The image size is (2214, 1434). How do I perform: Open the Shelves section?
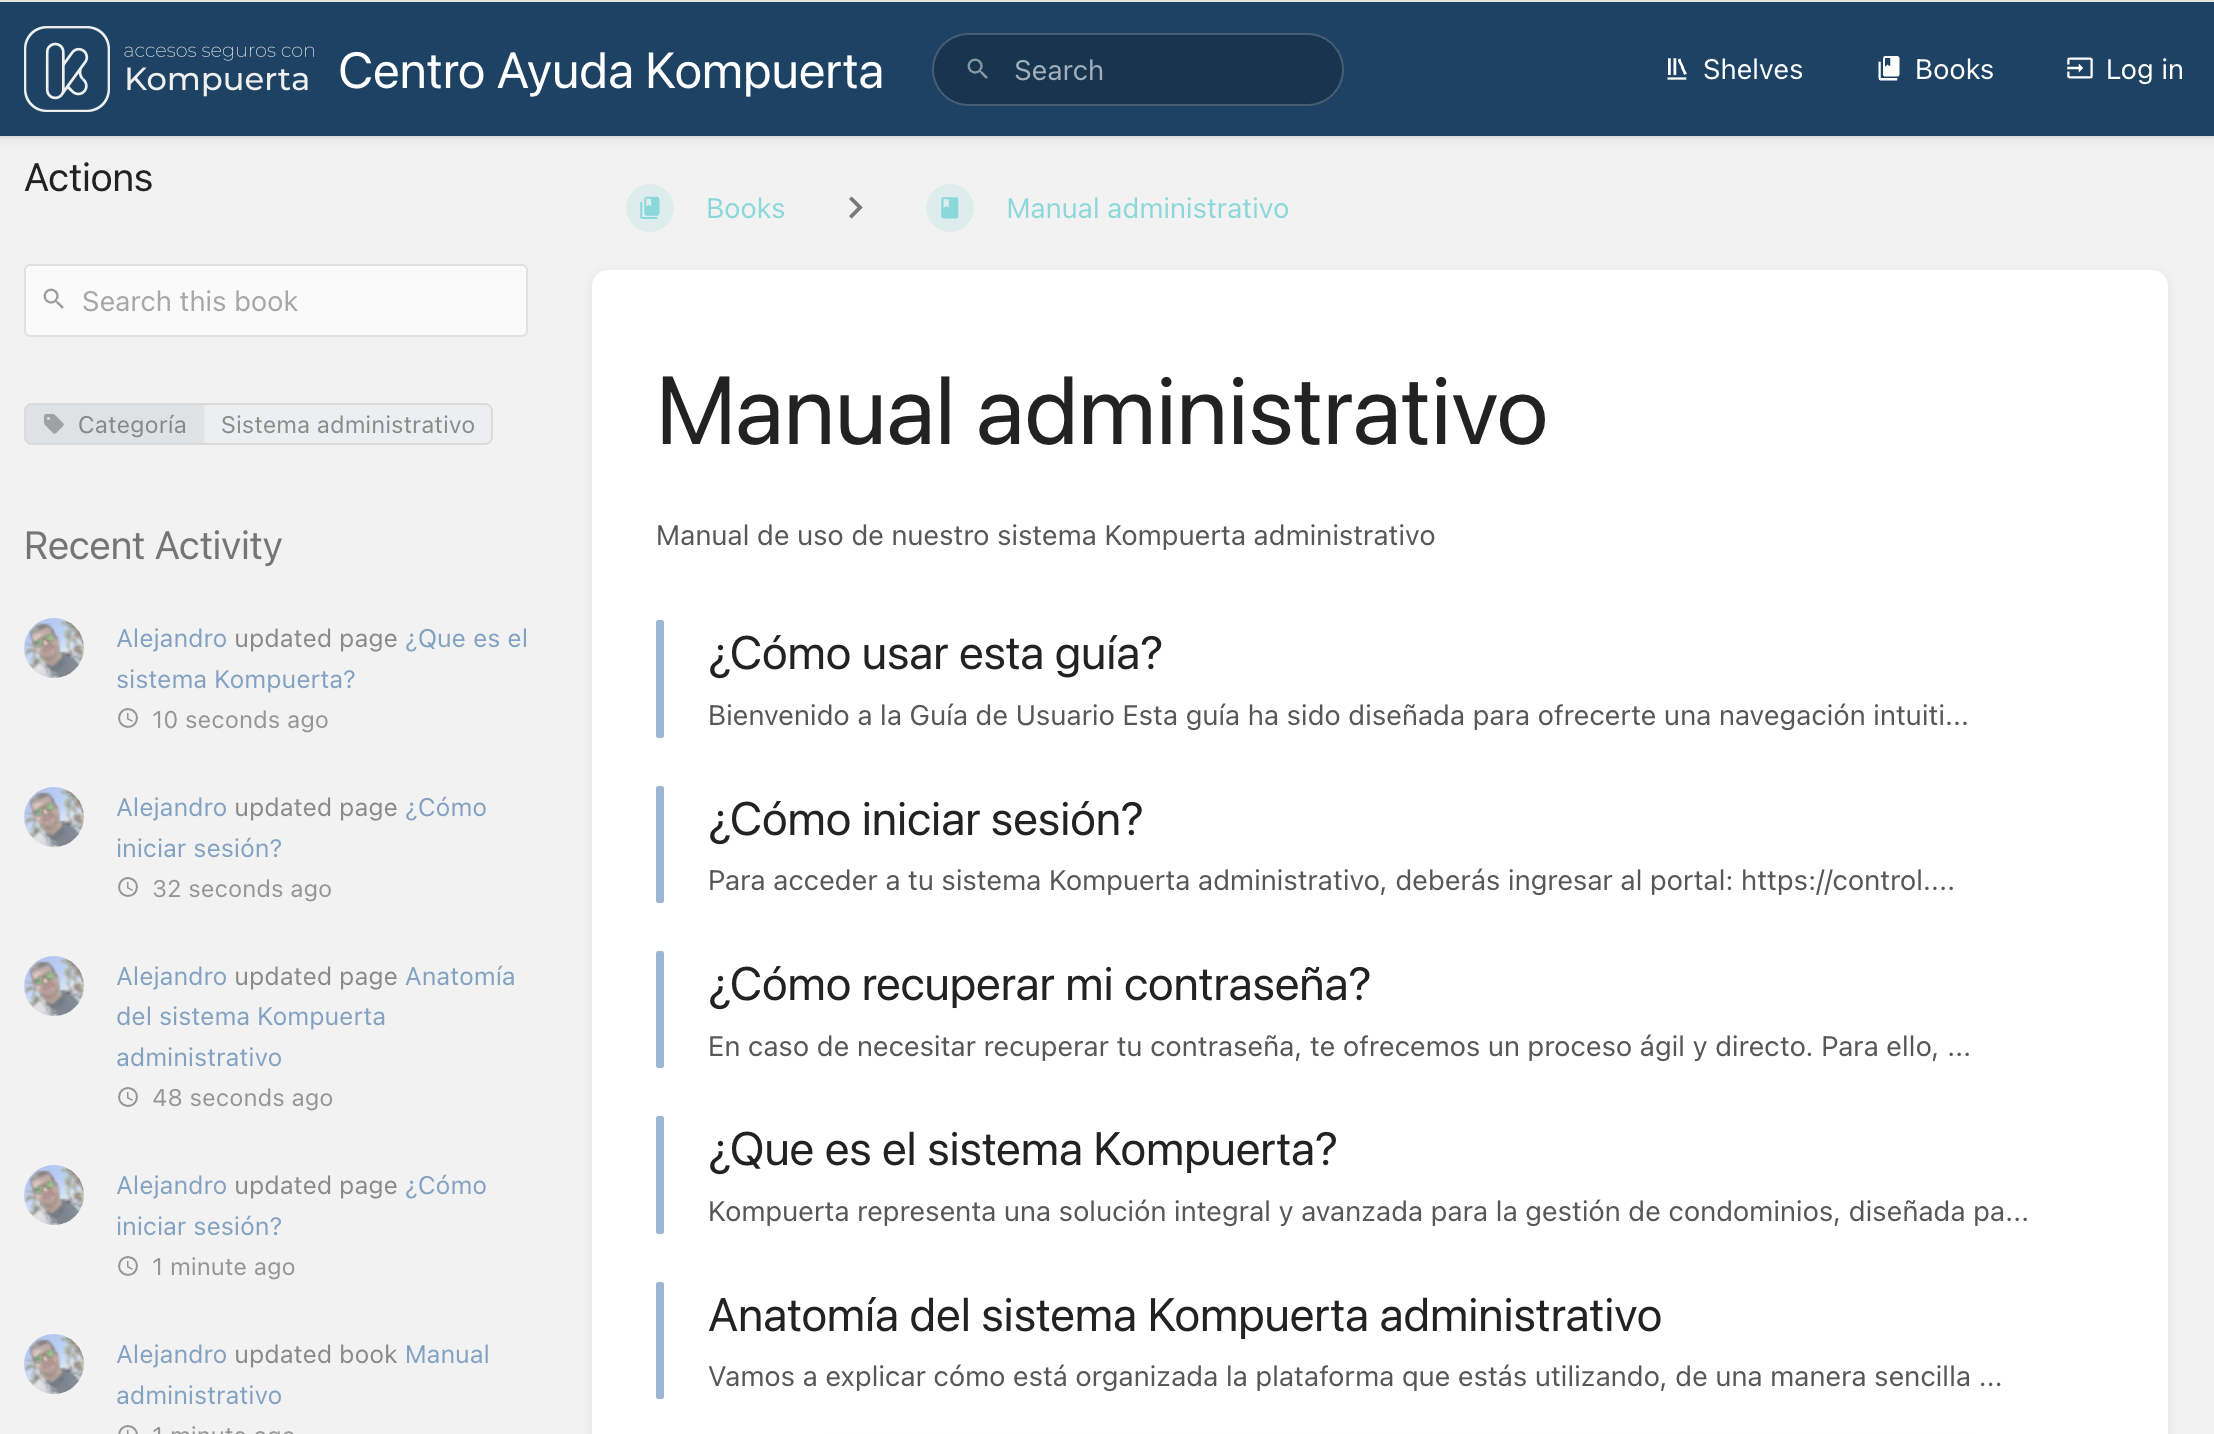pyautogui.click(x=1735, y=68)
